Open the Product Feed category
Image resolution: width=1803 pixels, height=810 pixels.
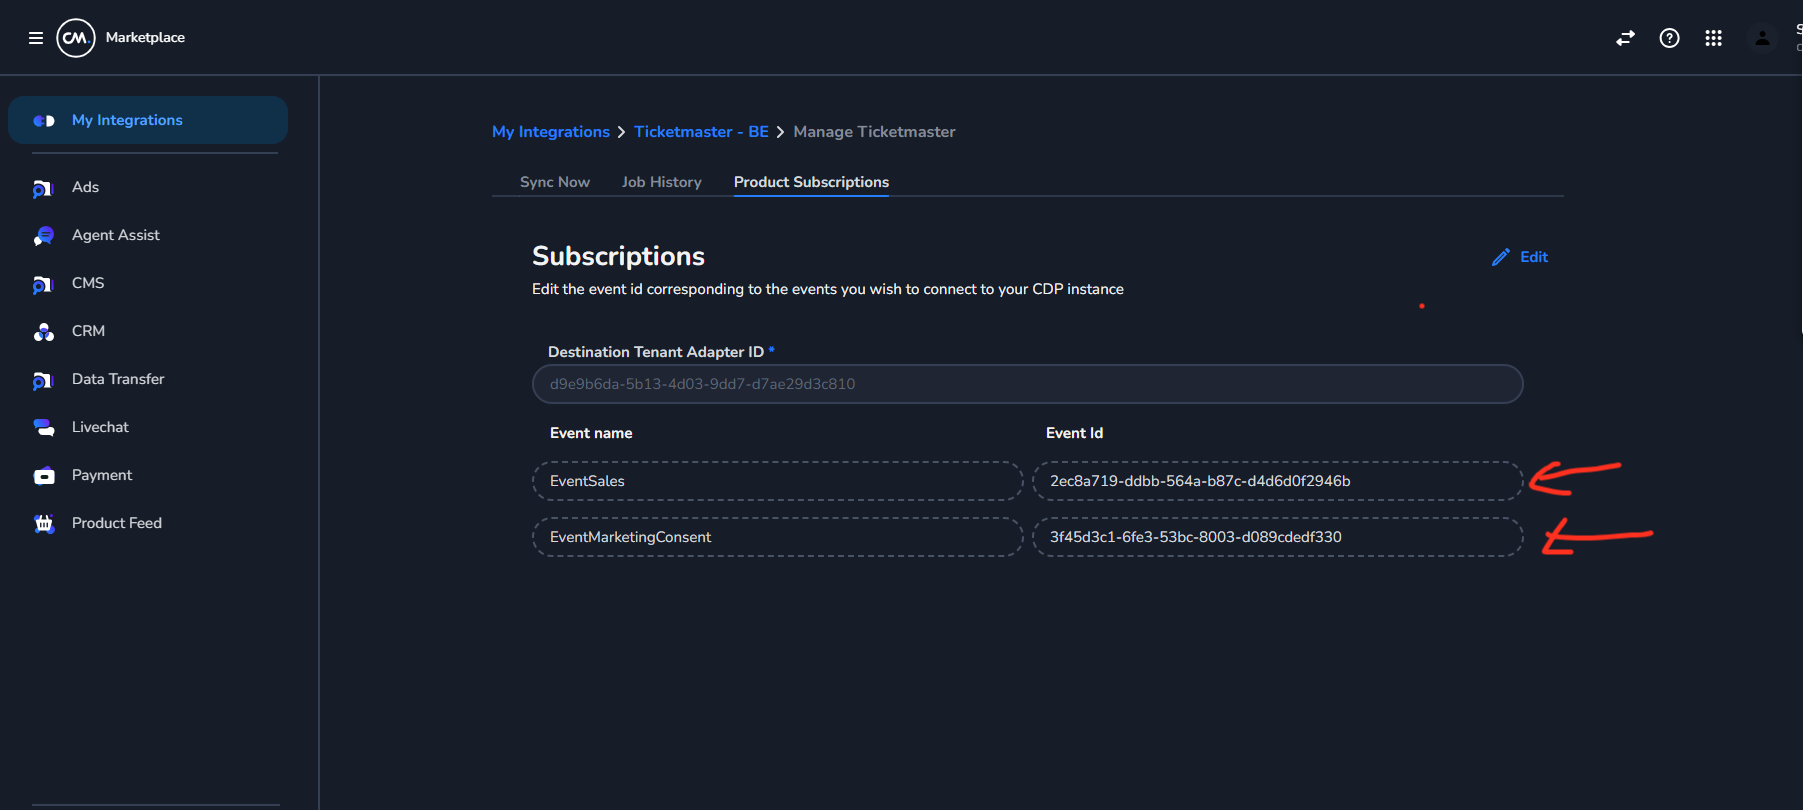tap(117, 523)
